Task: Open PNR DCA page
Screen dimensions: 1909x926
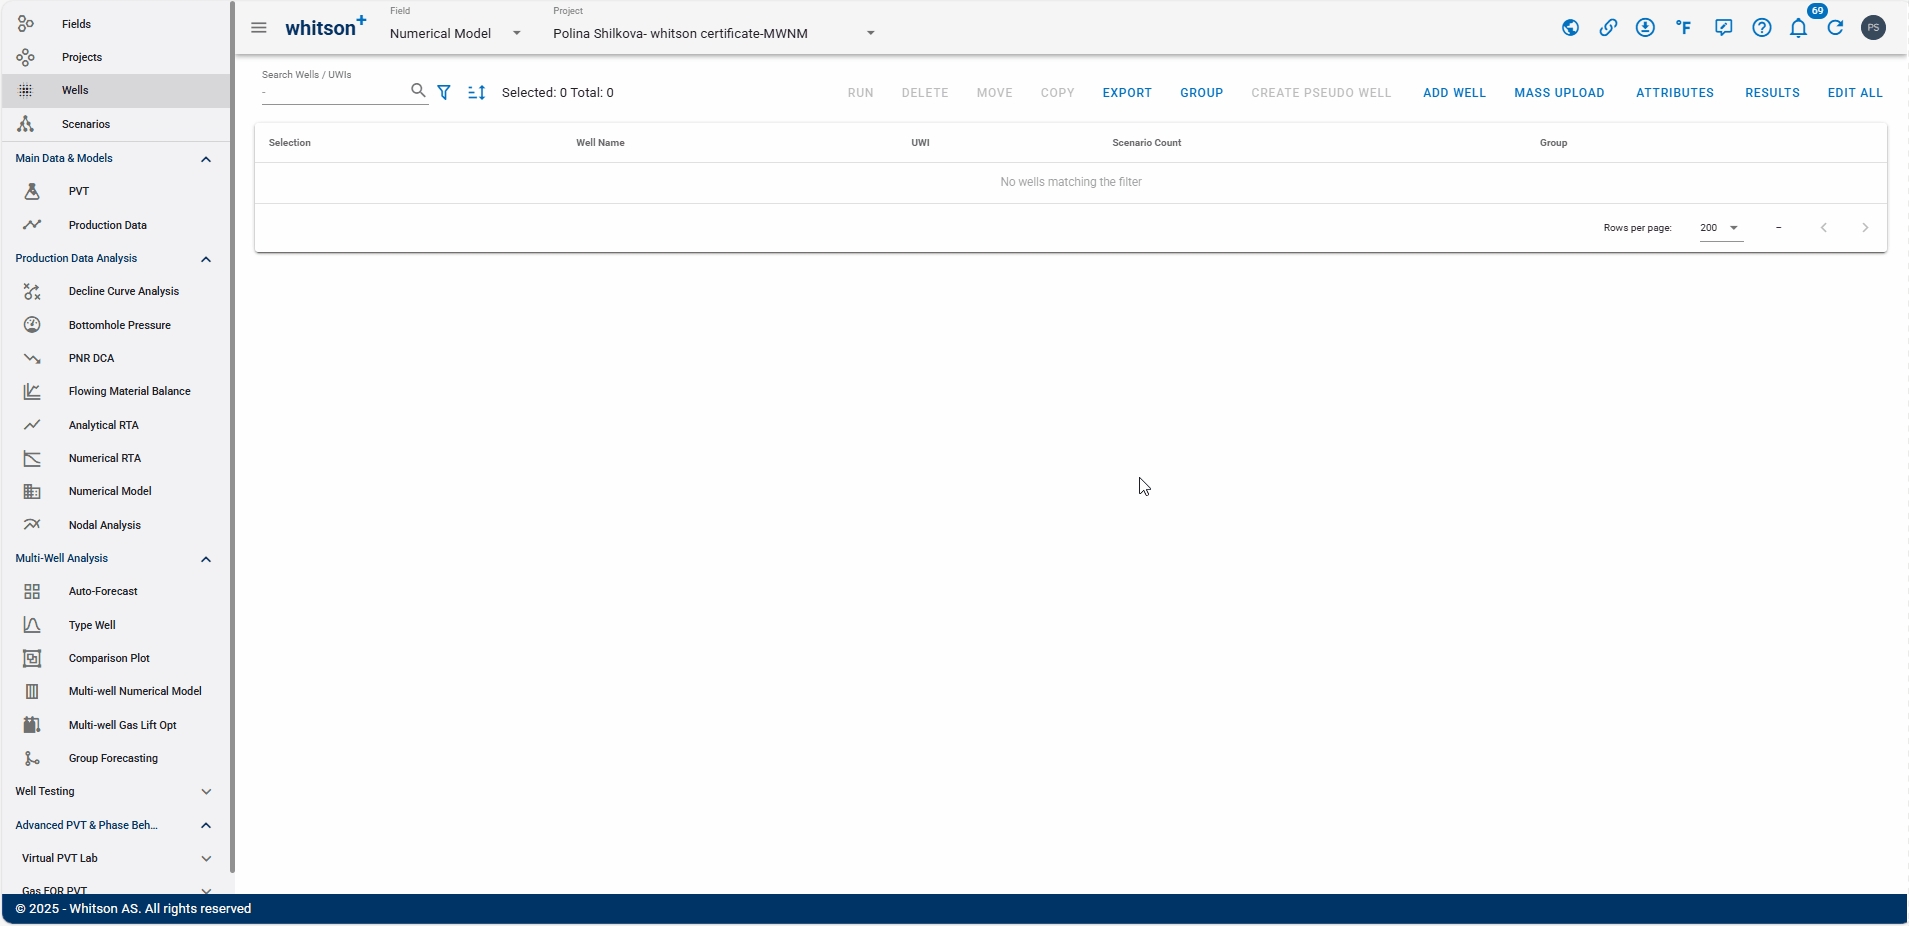Action: (115, 358)
